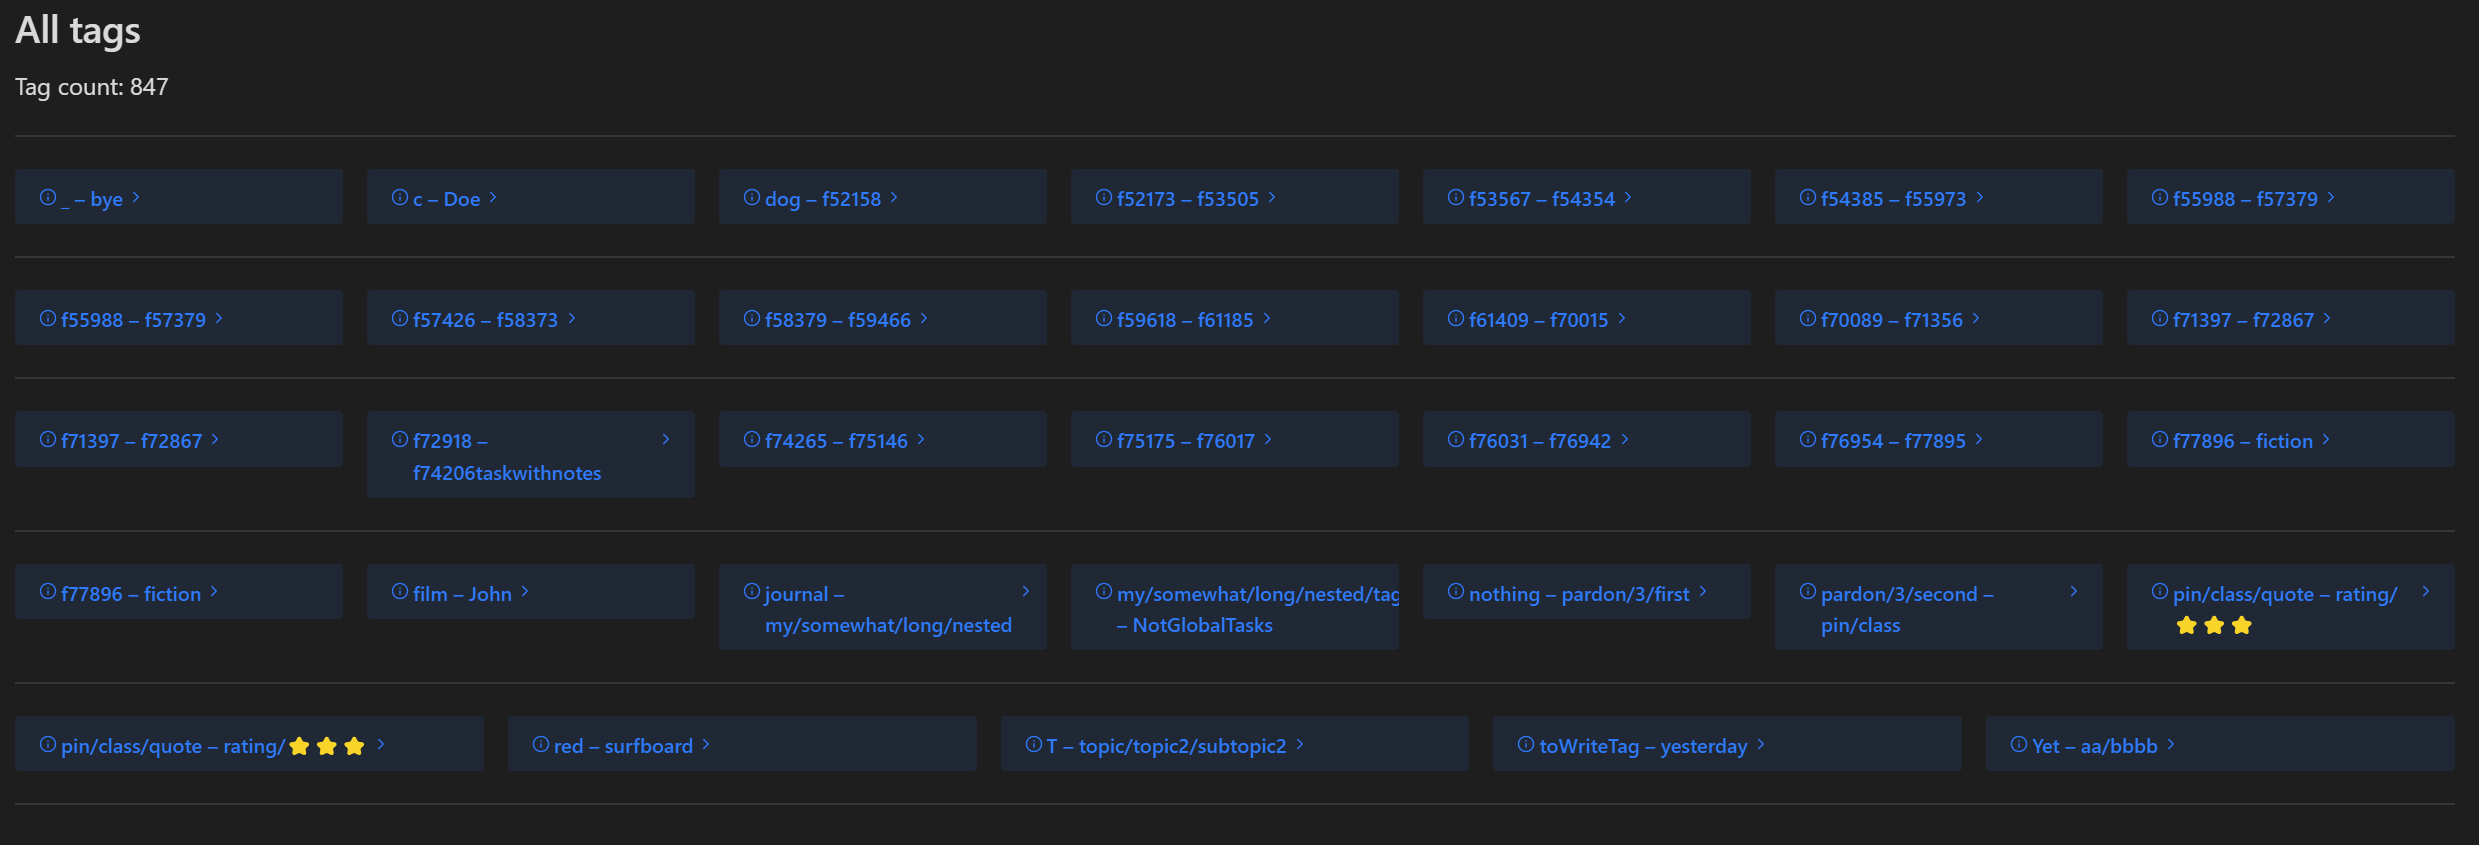
Task: Click info icon before 'nothing – pardon/3/first'
Action: tap(1455, 592)
